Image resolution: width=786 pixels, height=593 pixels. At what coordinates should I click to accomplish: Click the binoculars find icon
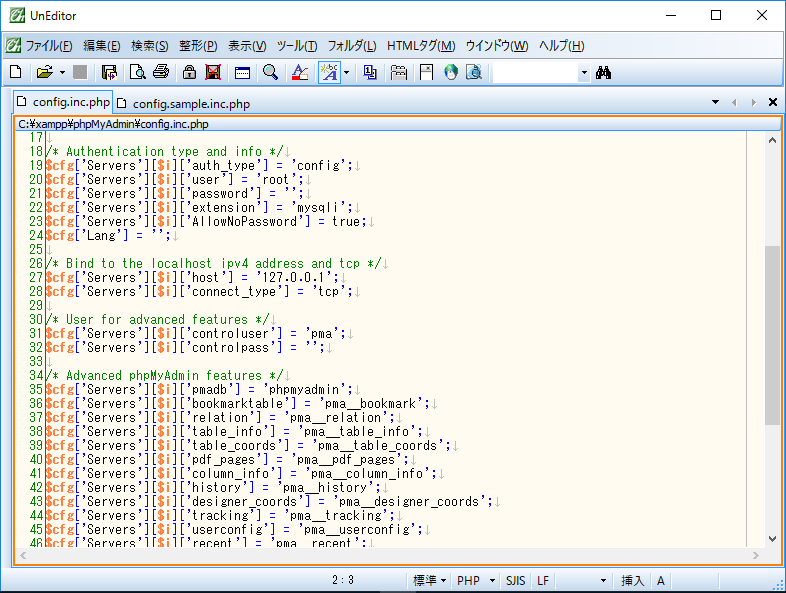pos(603,72)
